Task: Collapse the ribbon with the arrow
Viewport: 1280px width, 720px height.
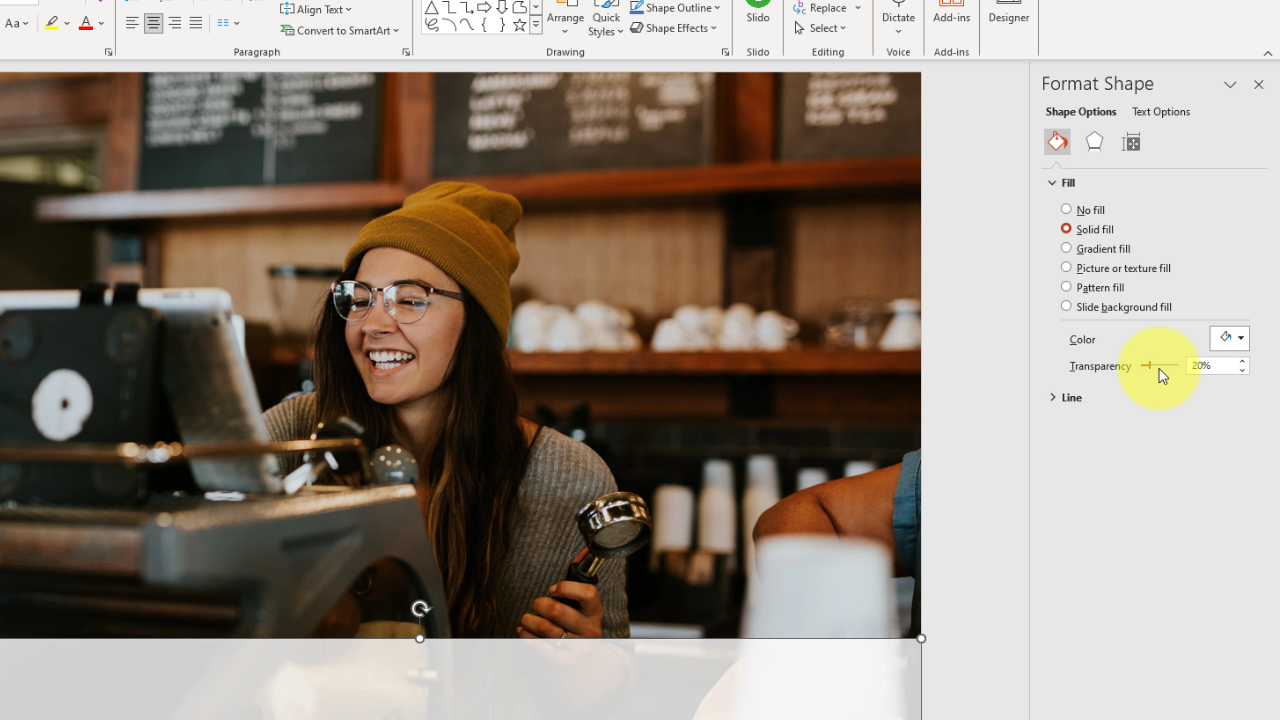Action: (x=1268, y=53)
